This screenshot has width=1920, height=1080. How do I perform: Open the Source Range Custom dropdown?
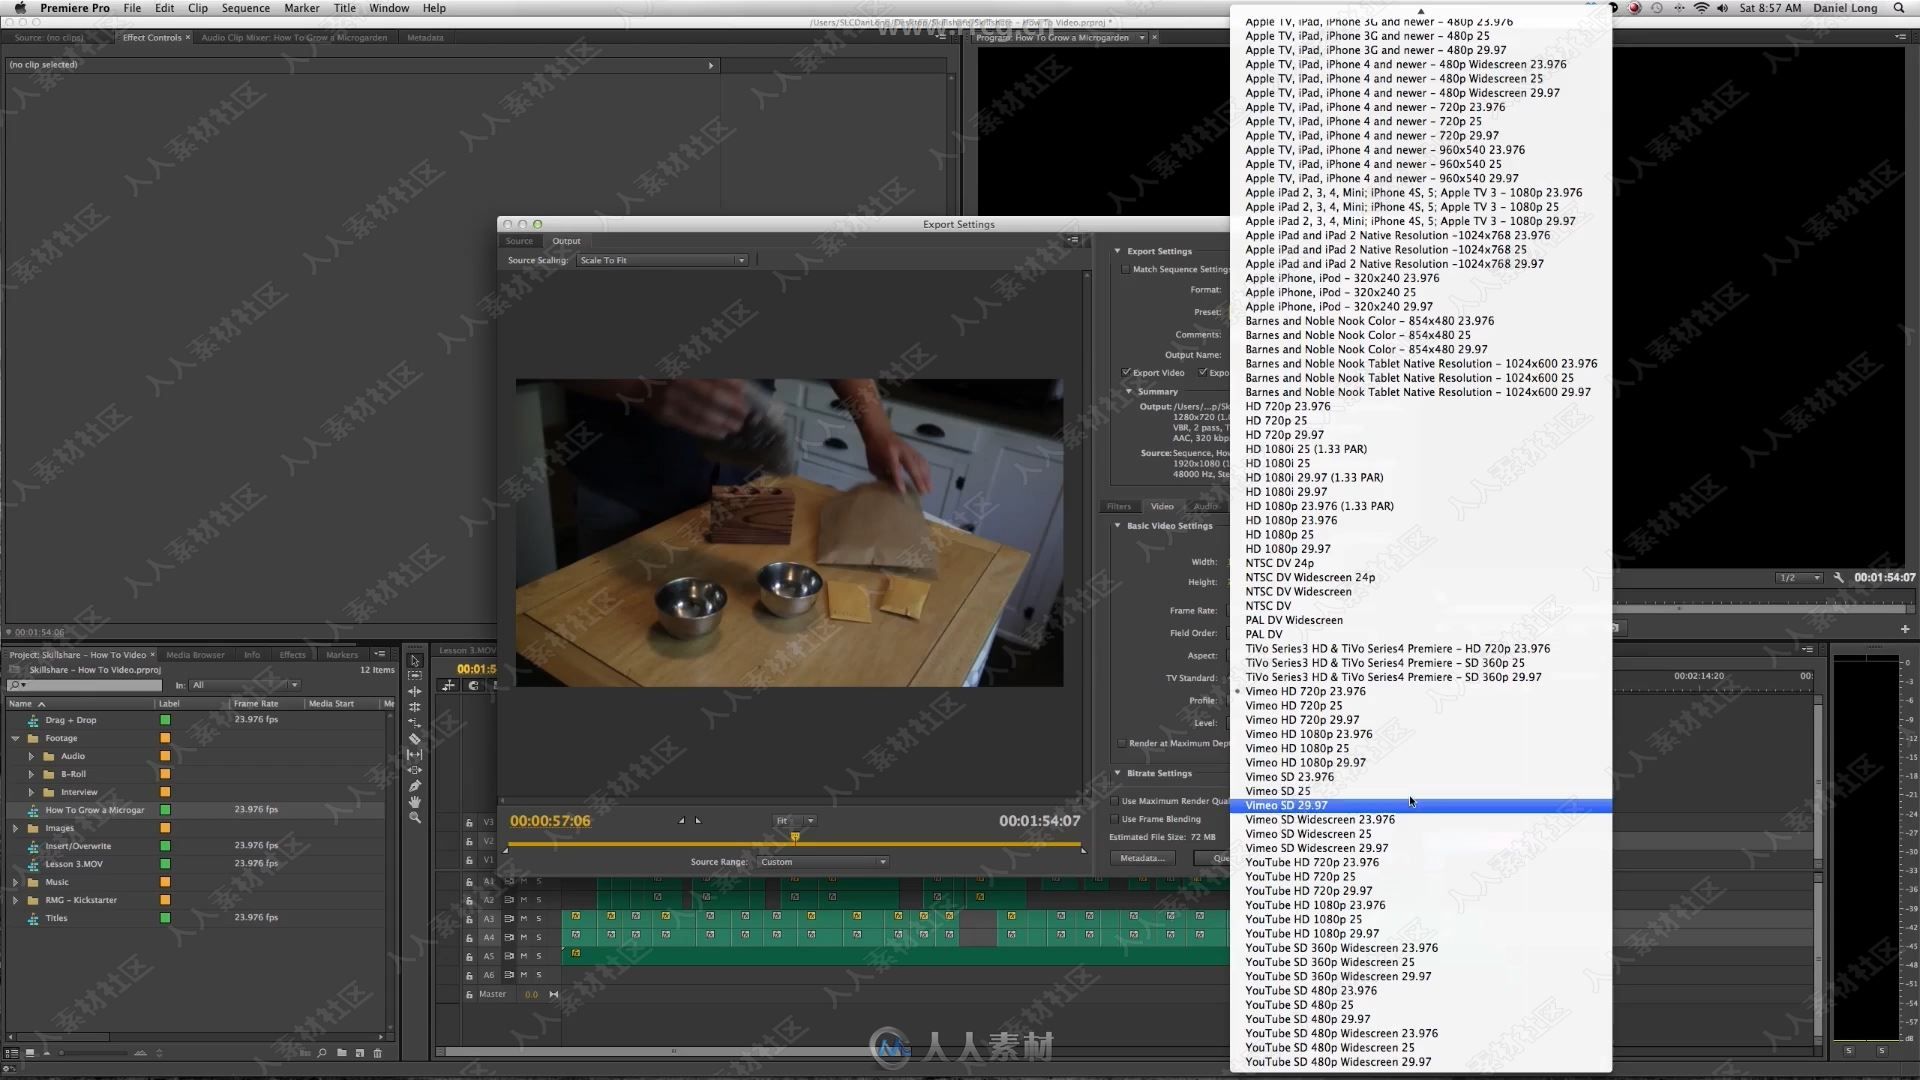pyautogui.click(x=823, y=862)
